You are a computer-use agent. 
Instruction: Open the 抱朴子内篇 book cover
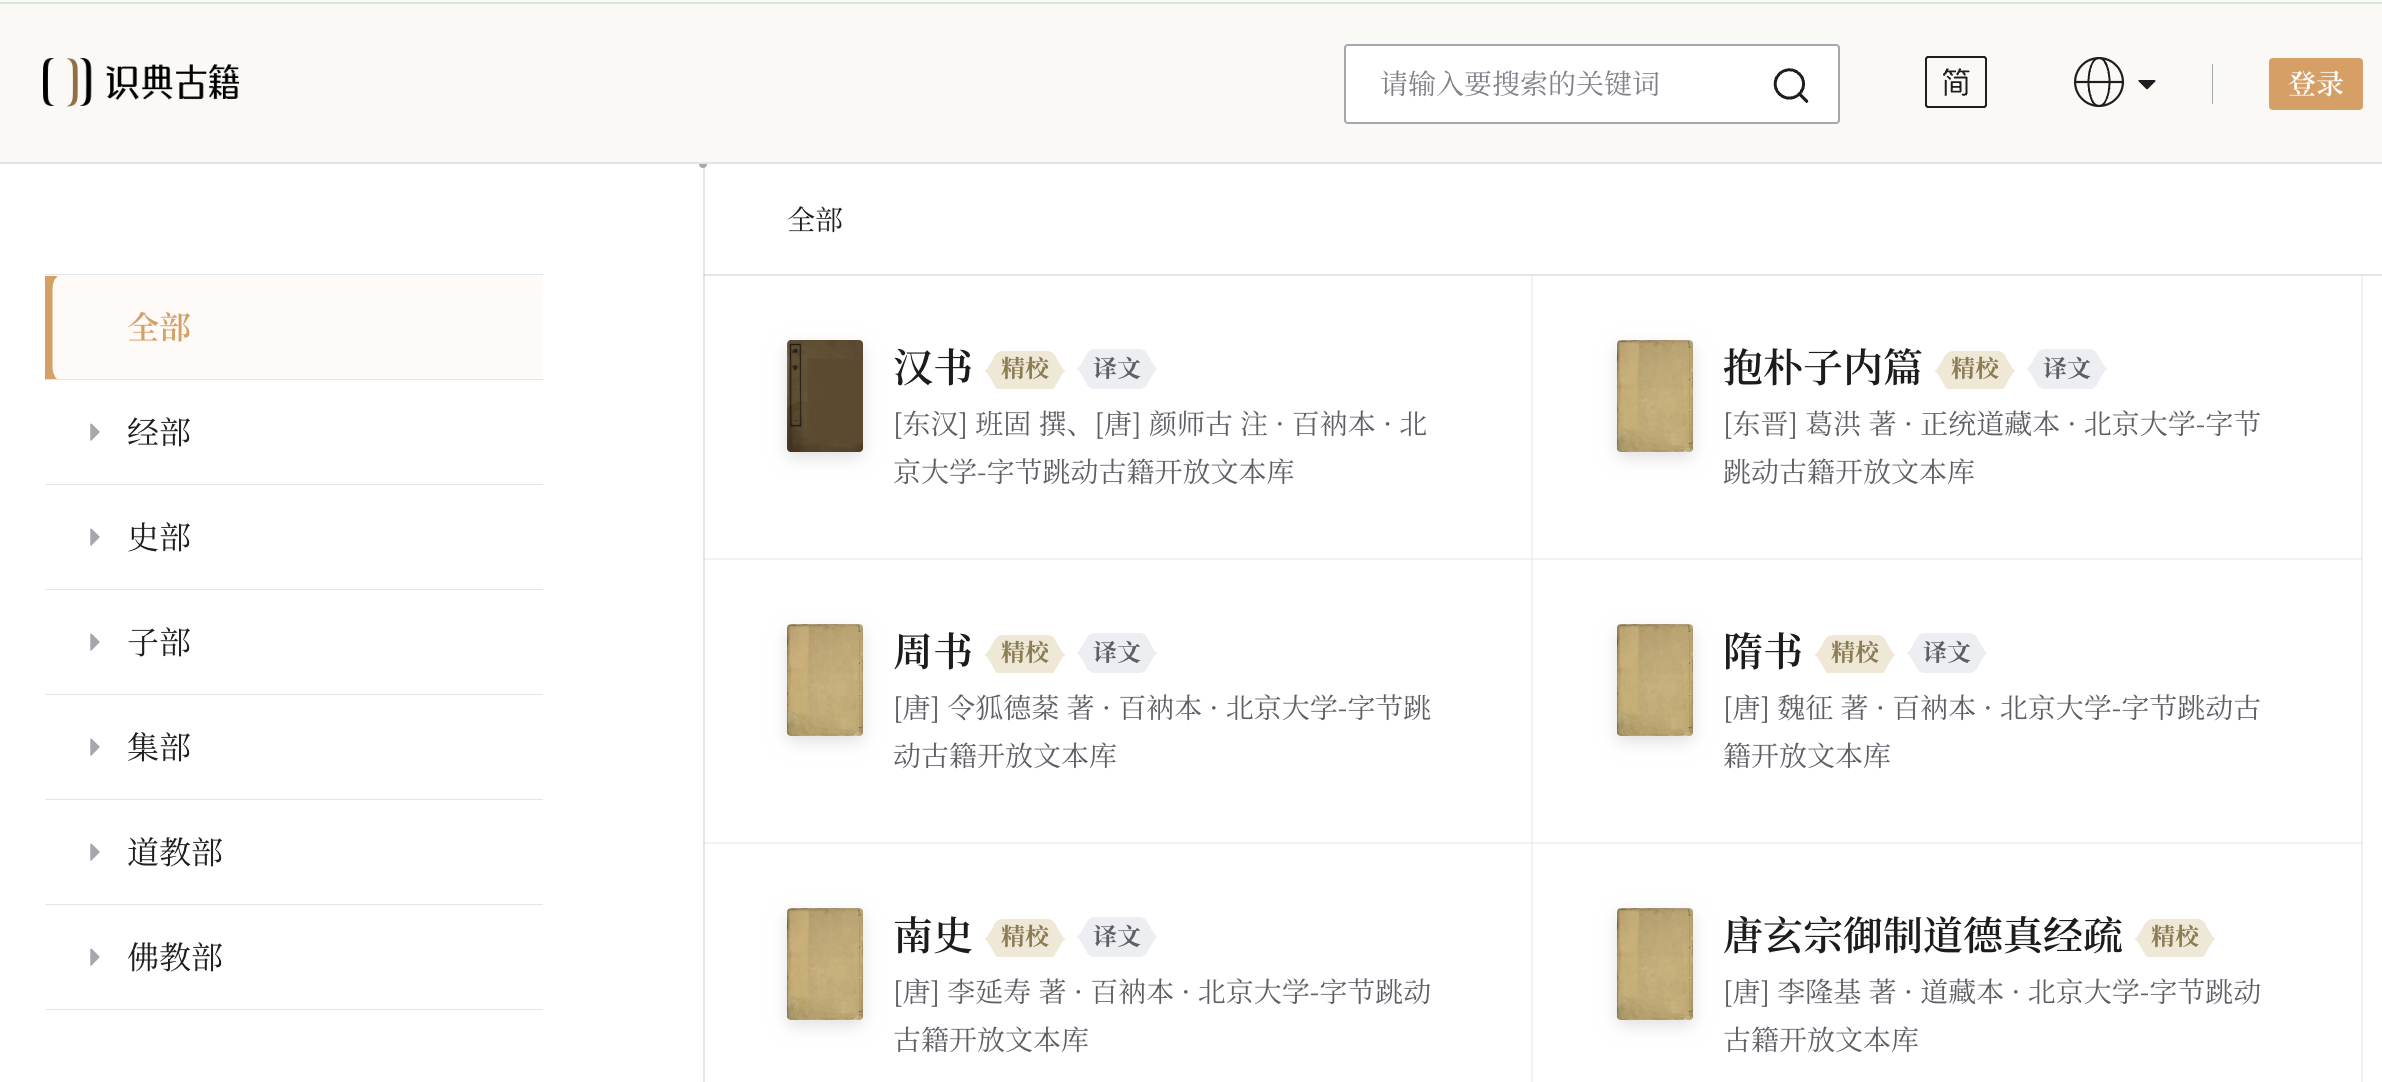click(x=1654, y=396)
